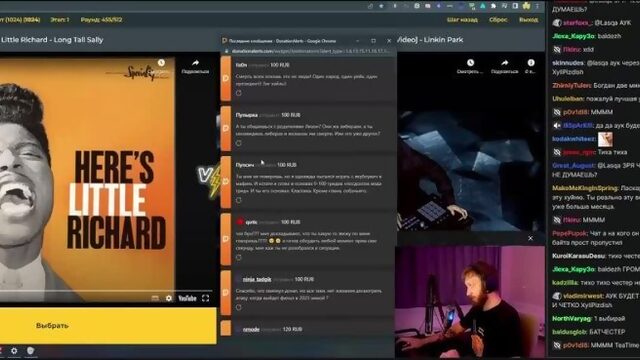Replay the 100 RUB donation from Пупырка
This screenshot has height=360, width=640.
239,143
